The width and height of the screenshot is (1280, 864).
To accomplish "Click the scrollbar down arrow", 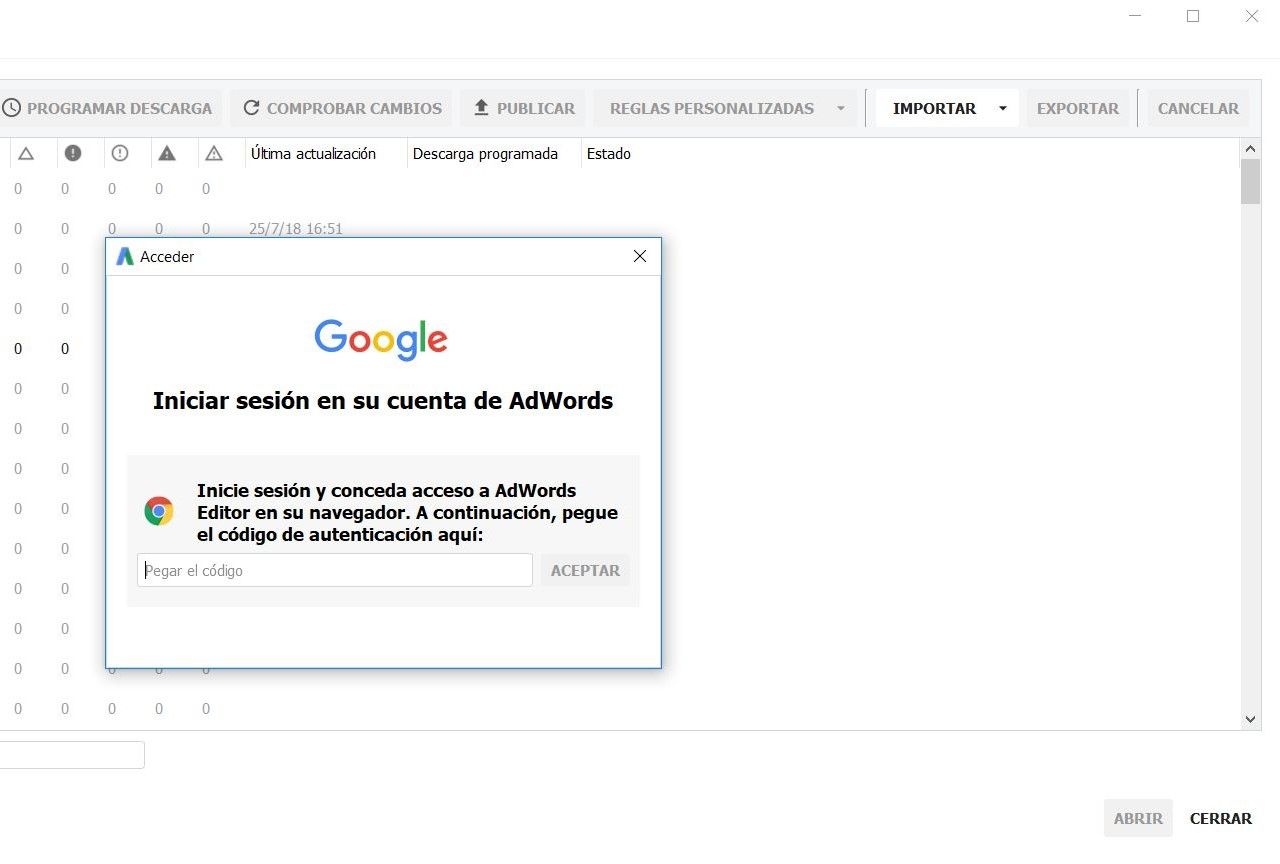I will [1250, 719].
